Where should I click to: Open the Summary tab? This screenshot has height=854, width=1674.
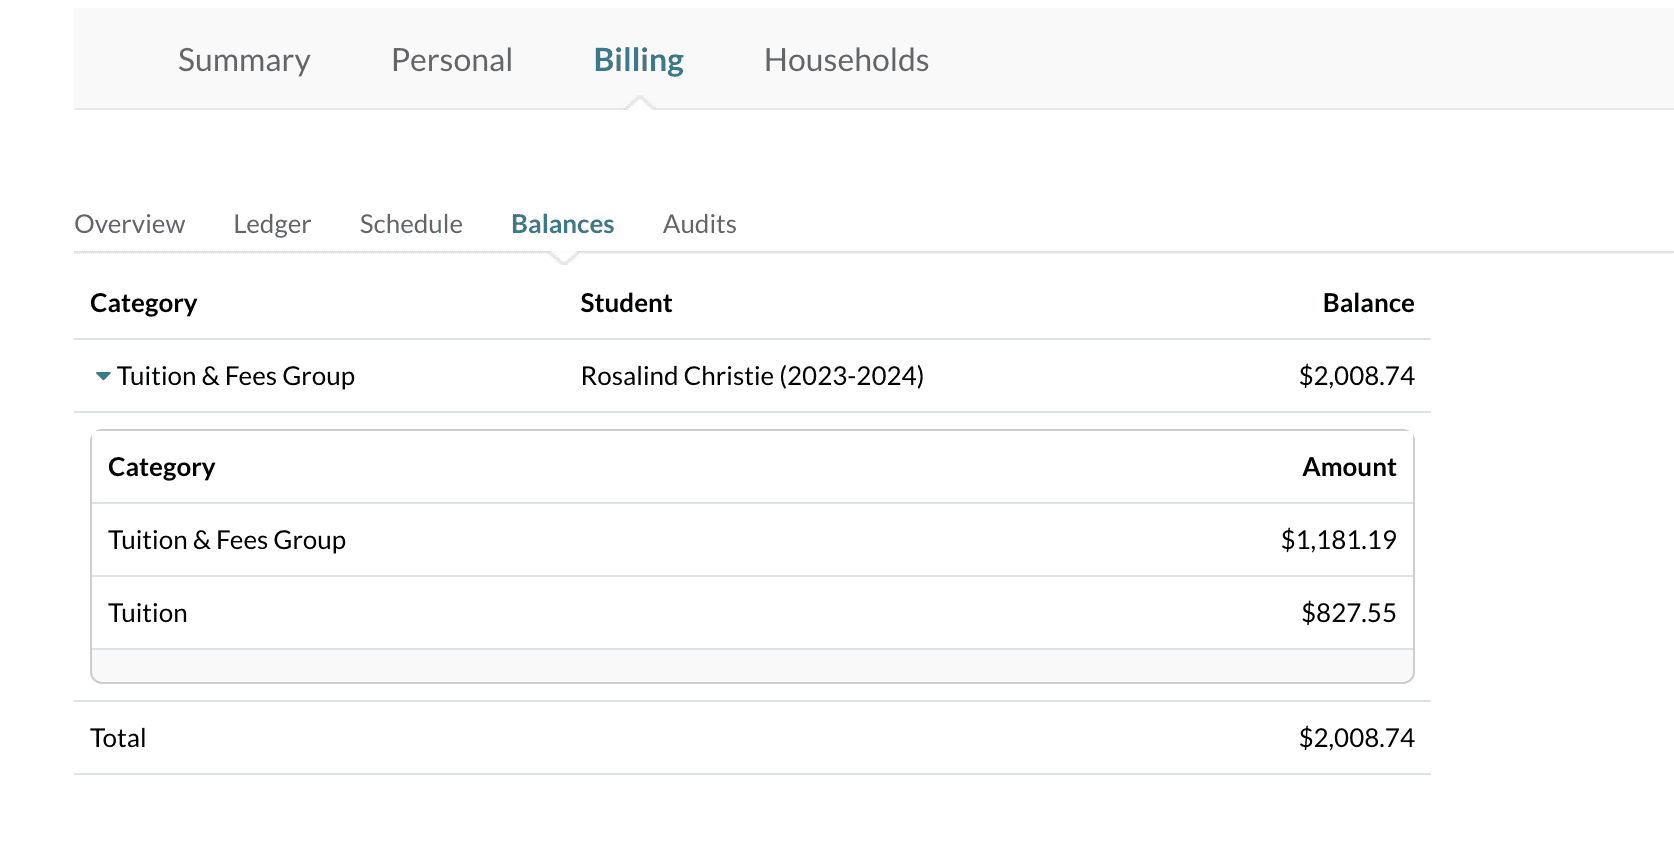pos(244,60)
